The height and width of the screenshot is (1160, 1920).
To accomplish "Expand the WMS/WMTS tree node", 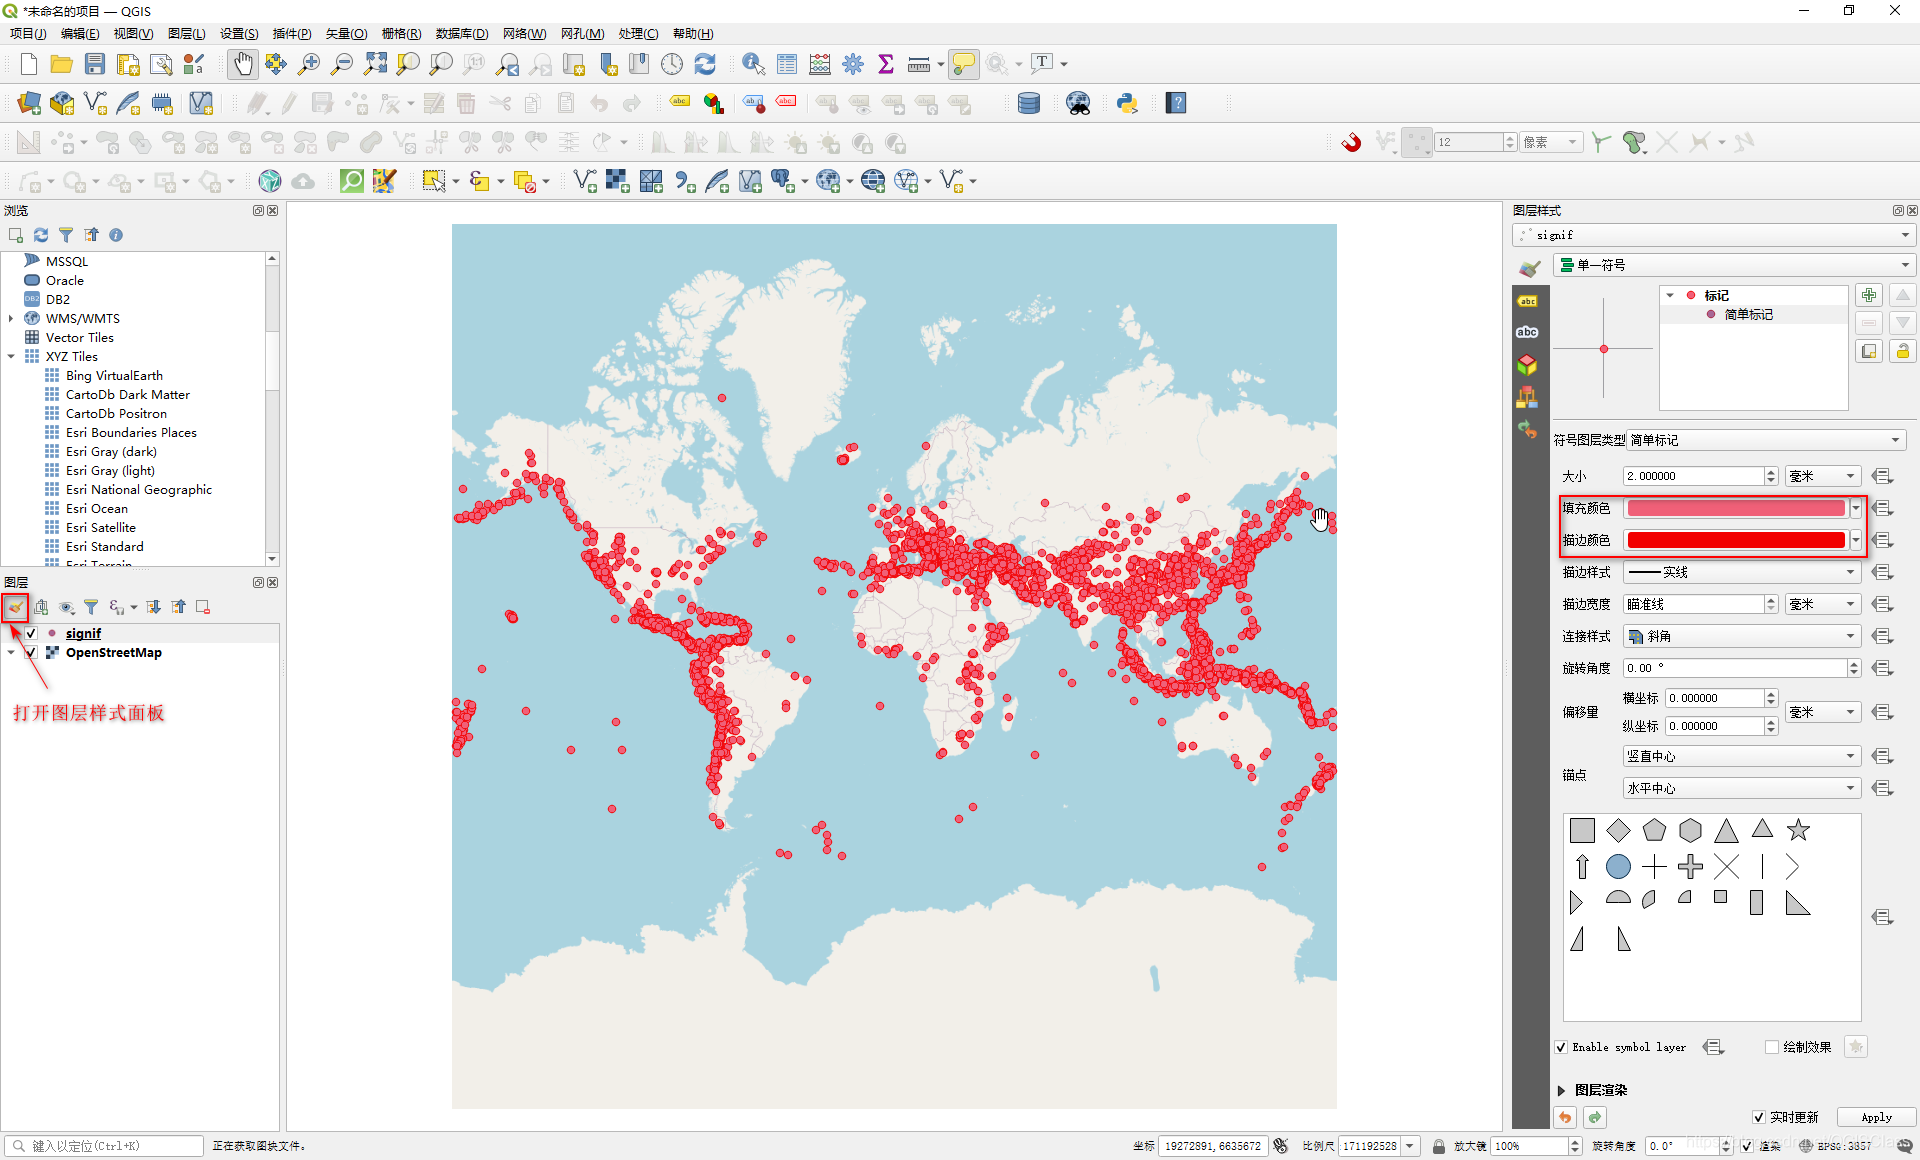I will [x=11, y=319].
